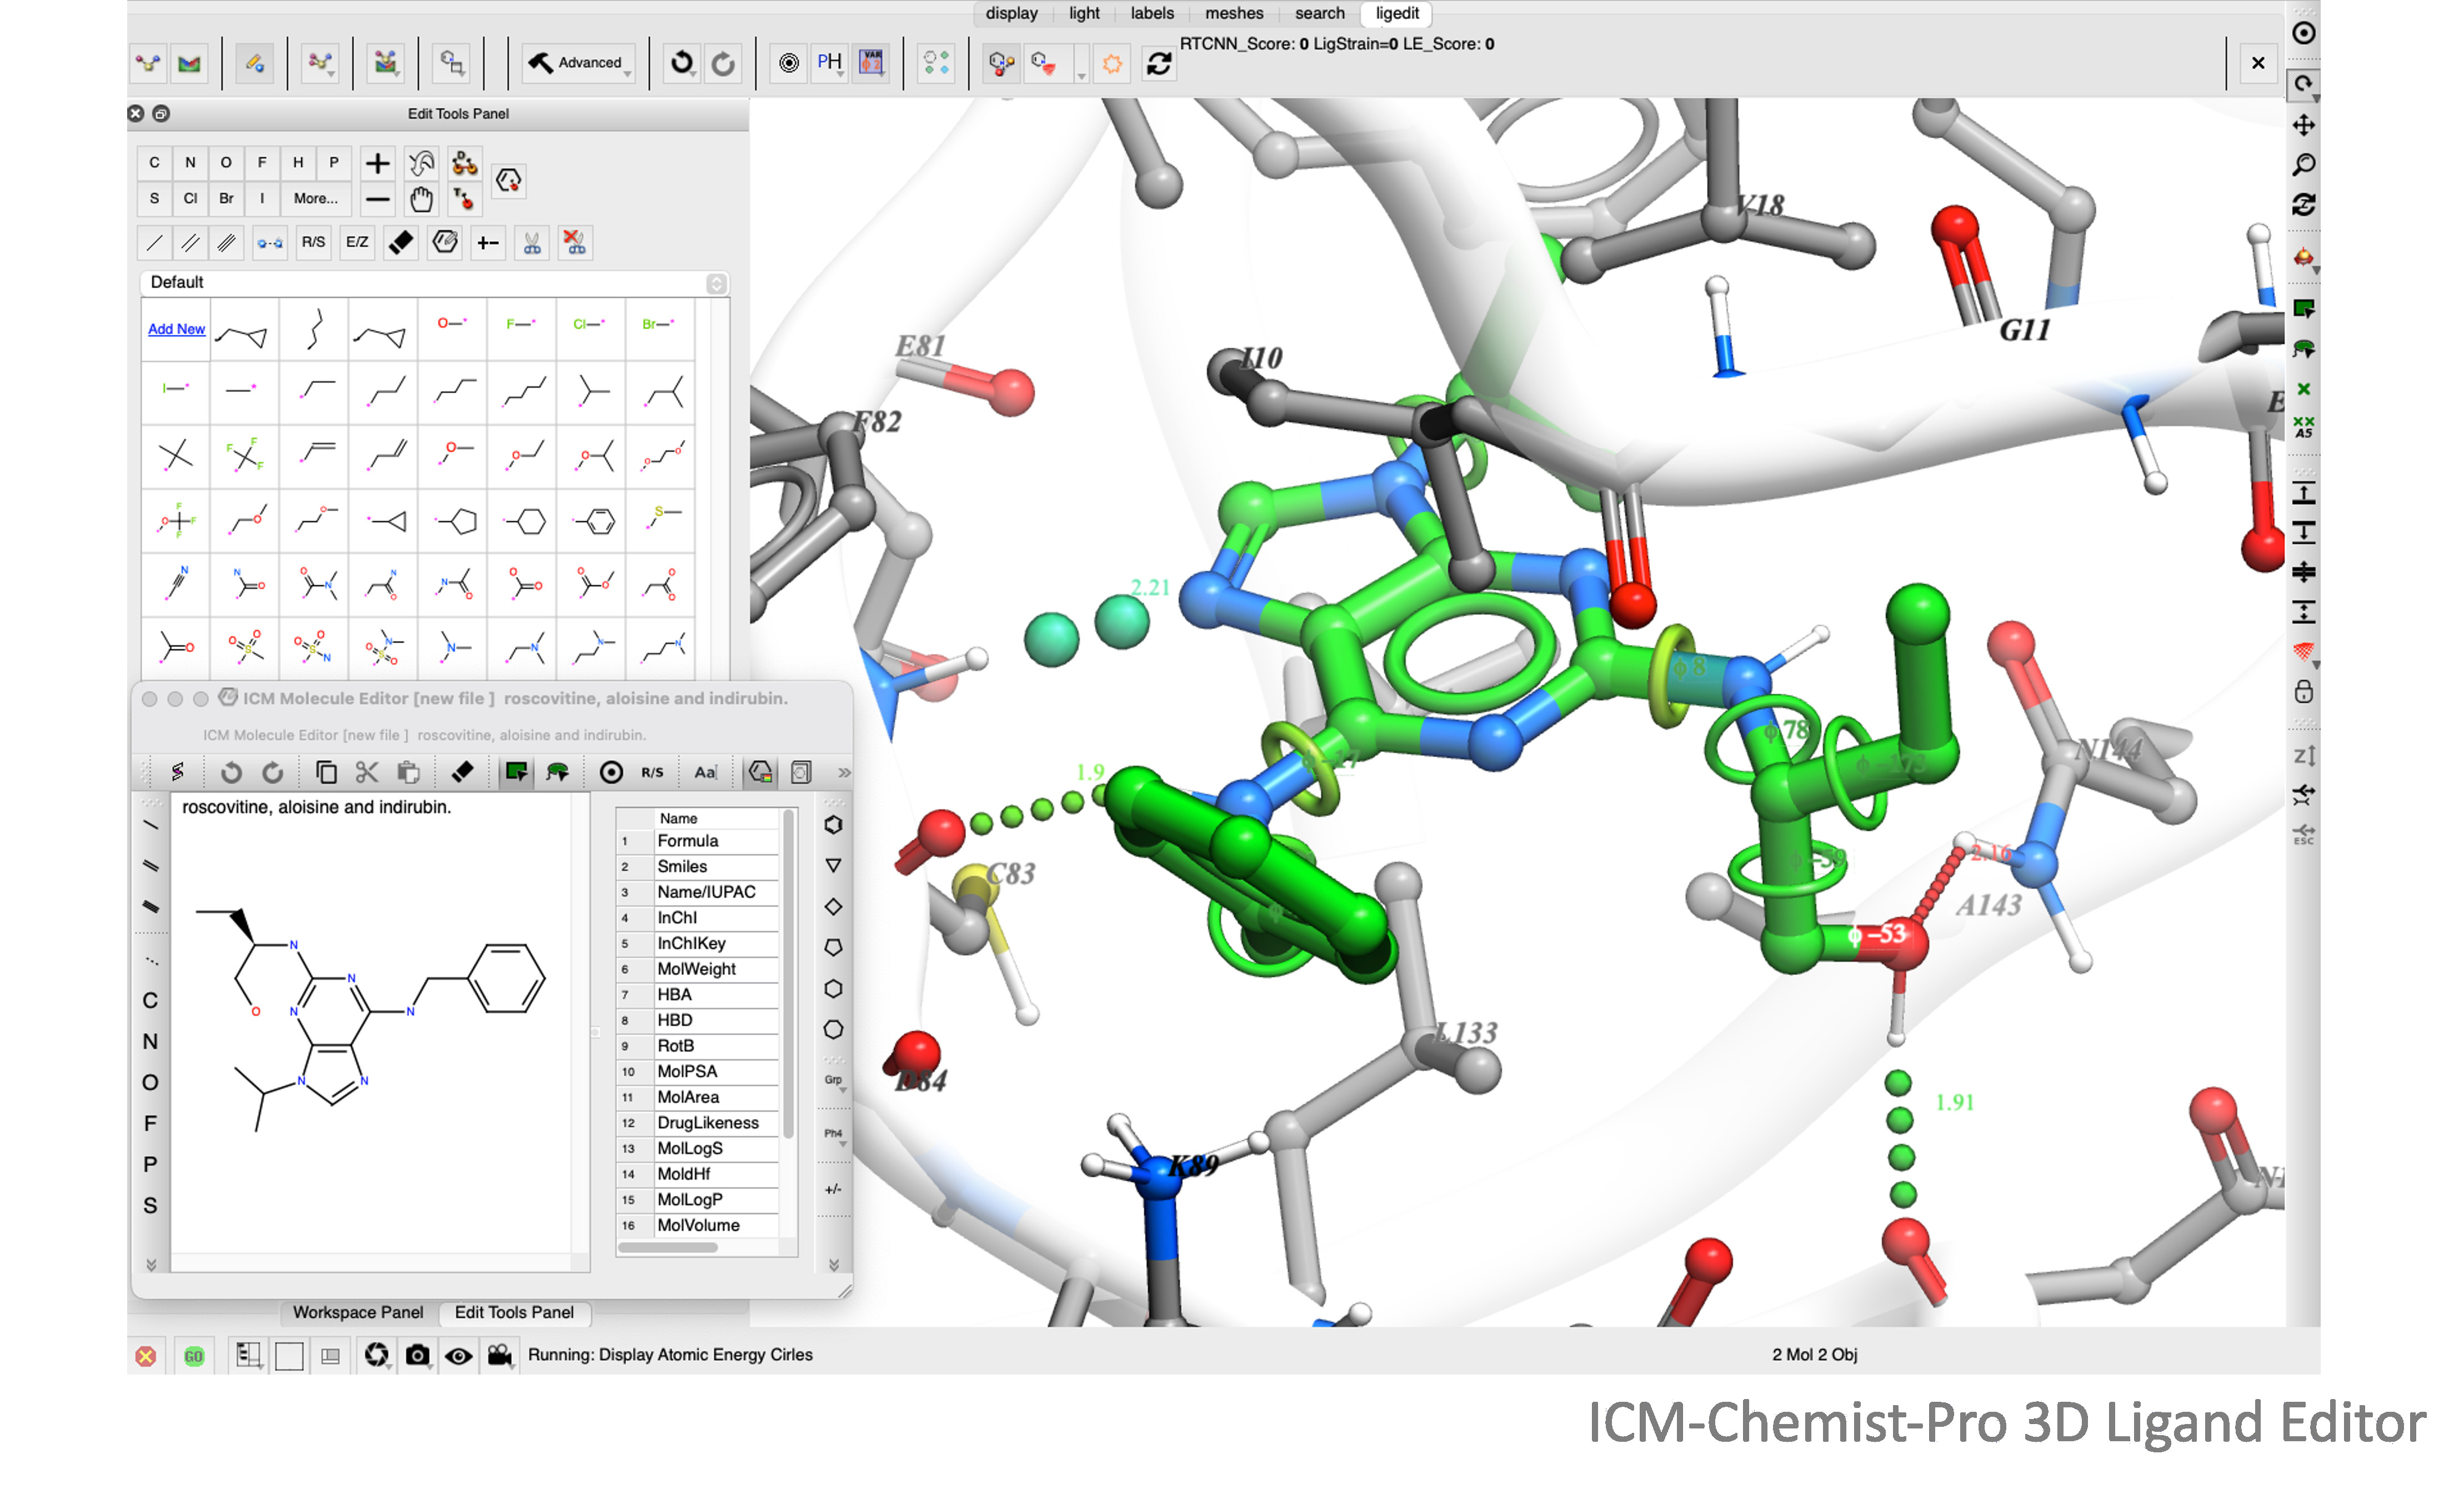Select the single bond tool
This screenshot has width=2464, height=1494.
click(x=155, y=242)
